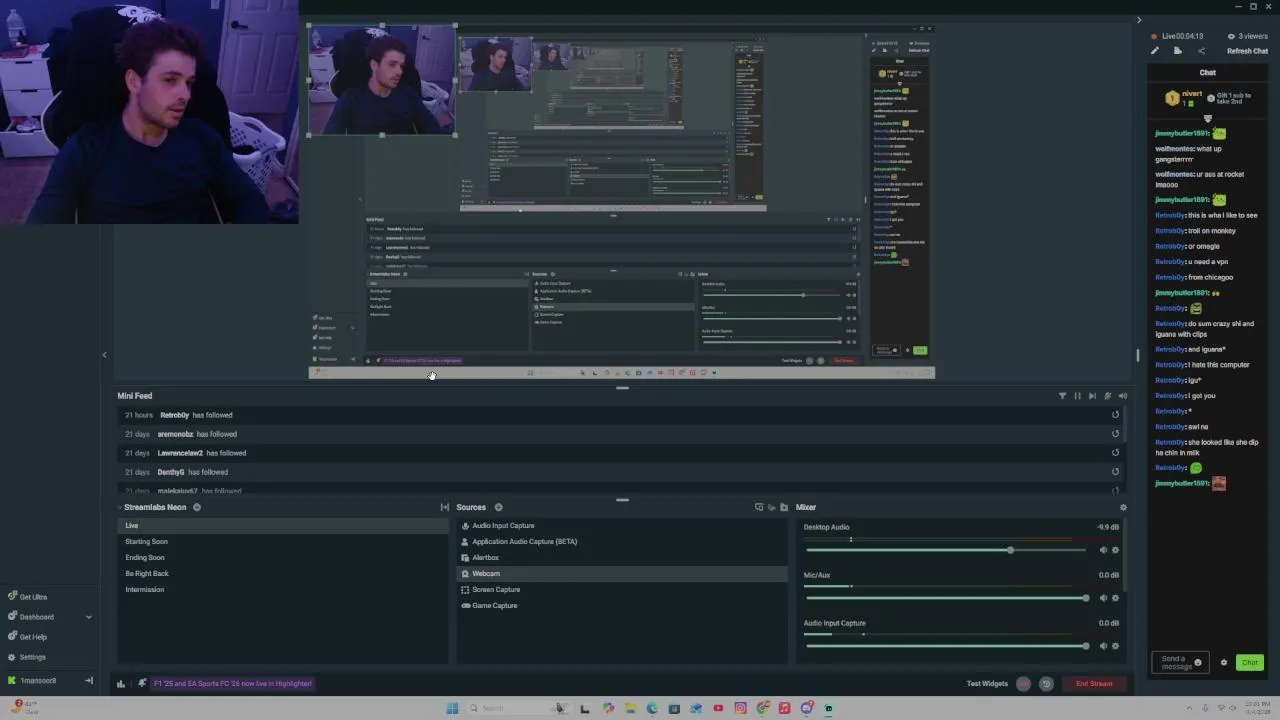Expand the chat leaderboard chevron
The image size is (1280, 720).
click(x=1207, y=118)
